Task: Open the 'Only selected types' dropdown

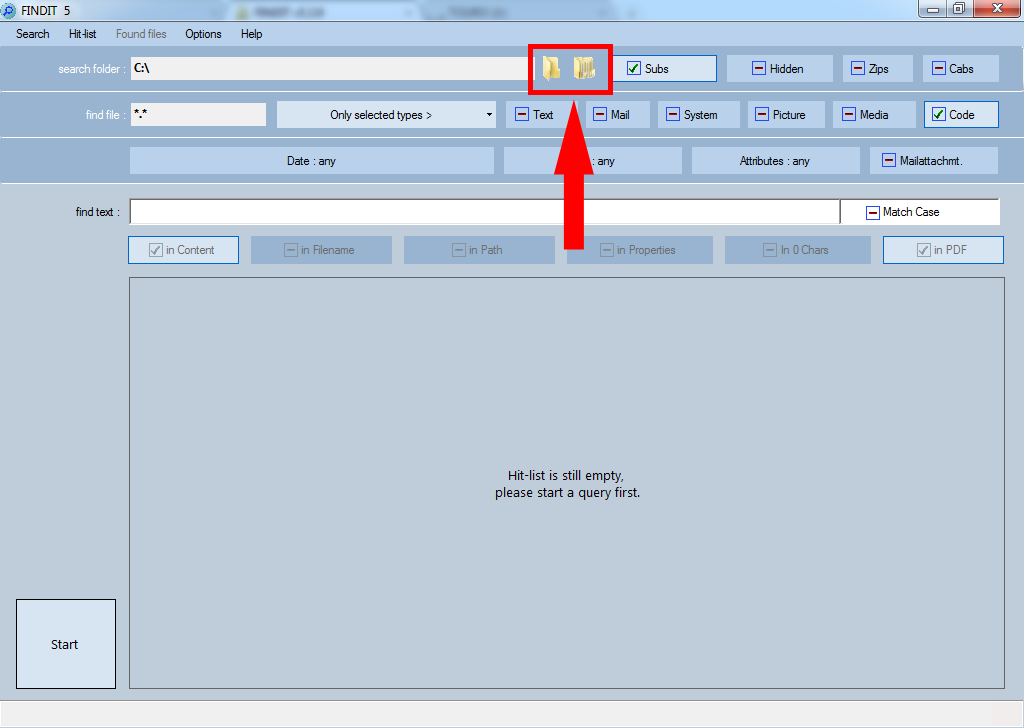Action: pos(386,115)
